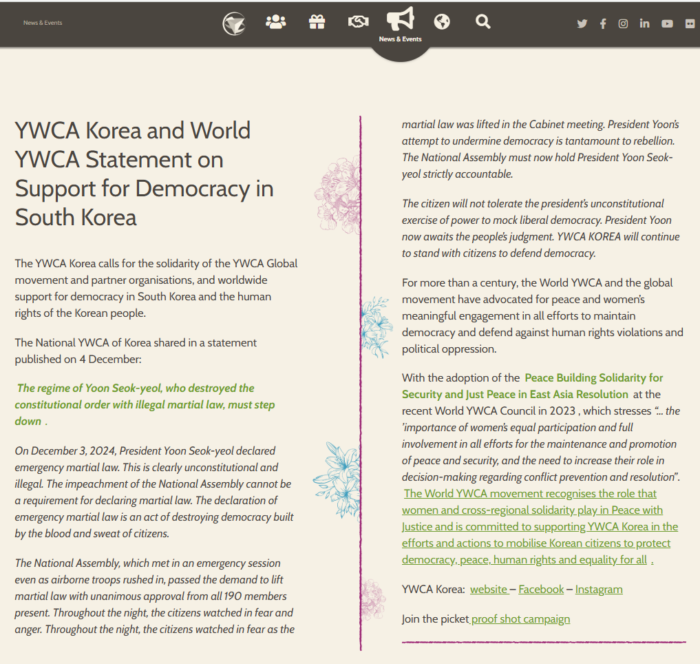The height and width of the screenshot is (664, 700).
Task: Visit the Twitter profile icon
Action: [582, 23]
